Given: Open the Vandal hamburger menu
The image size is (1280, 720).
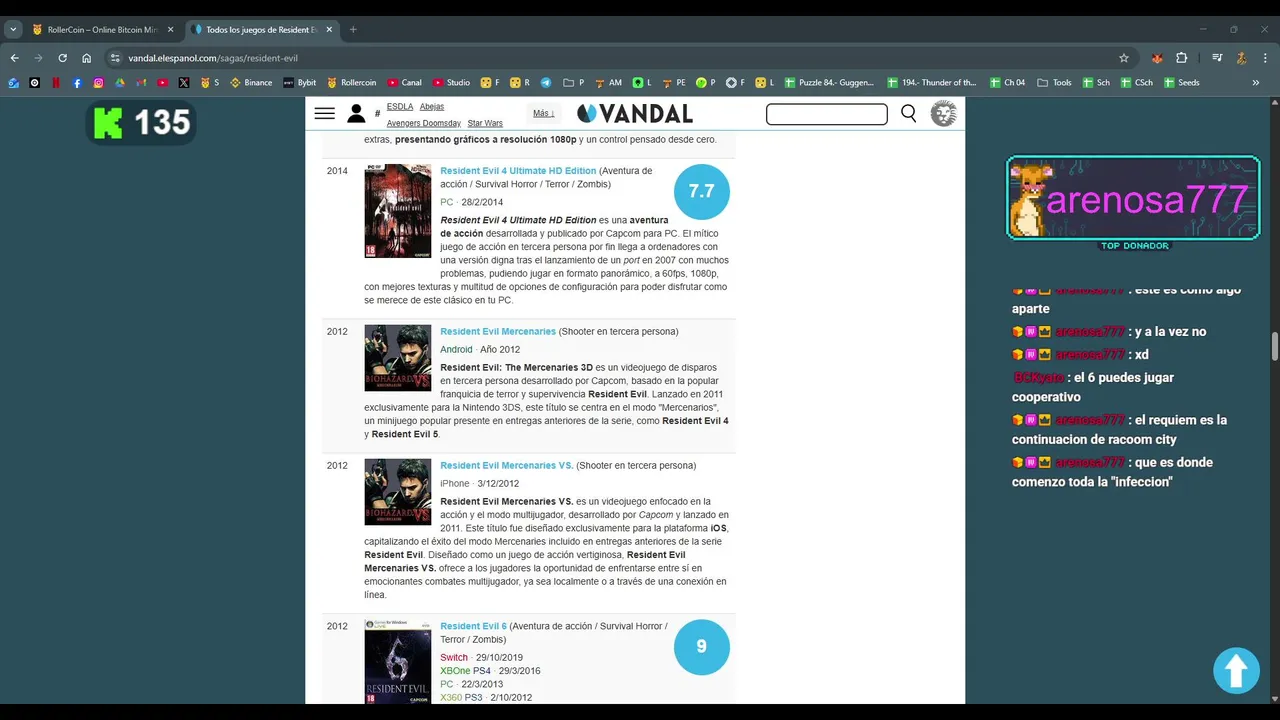Looking at the screenshot, I should tap(324, 114).
